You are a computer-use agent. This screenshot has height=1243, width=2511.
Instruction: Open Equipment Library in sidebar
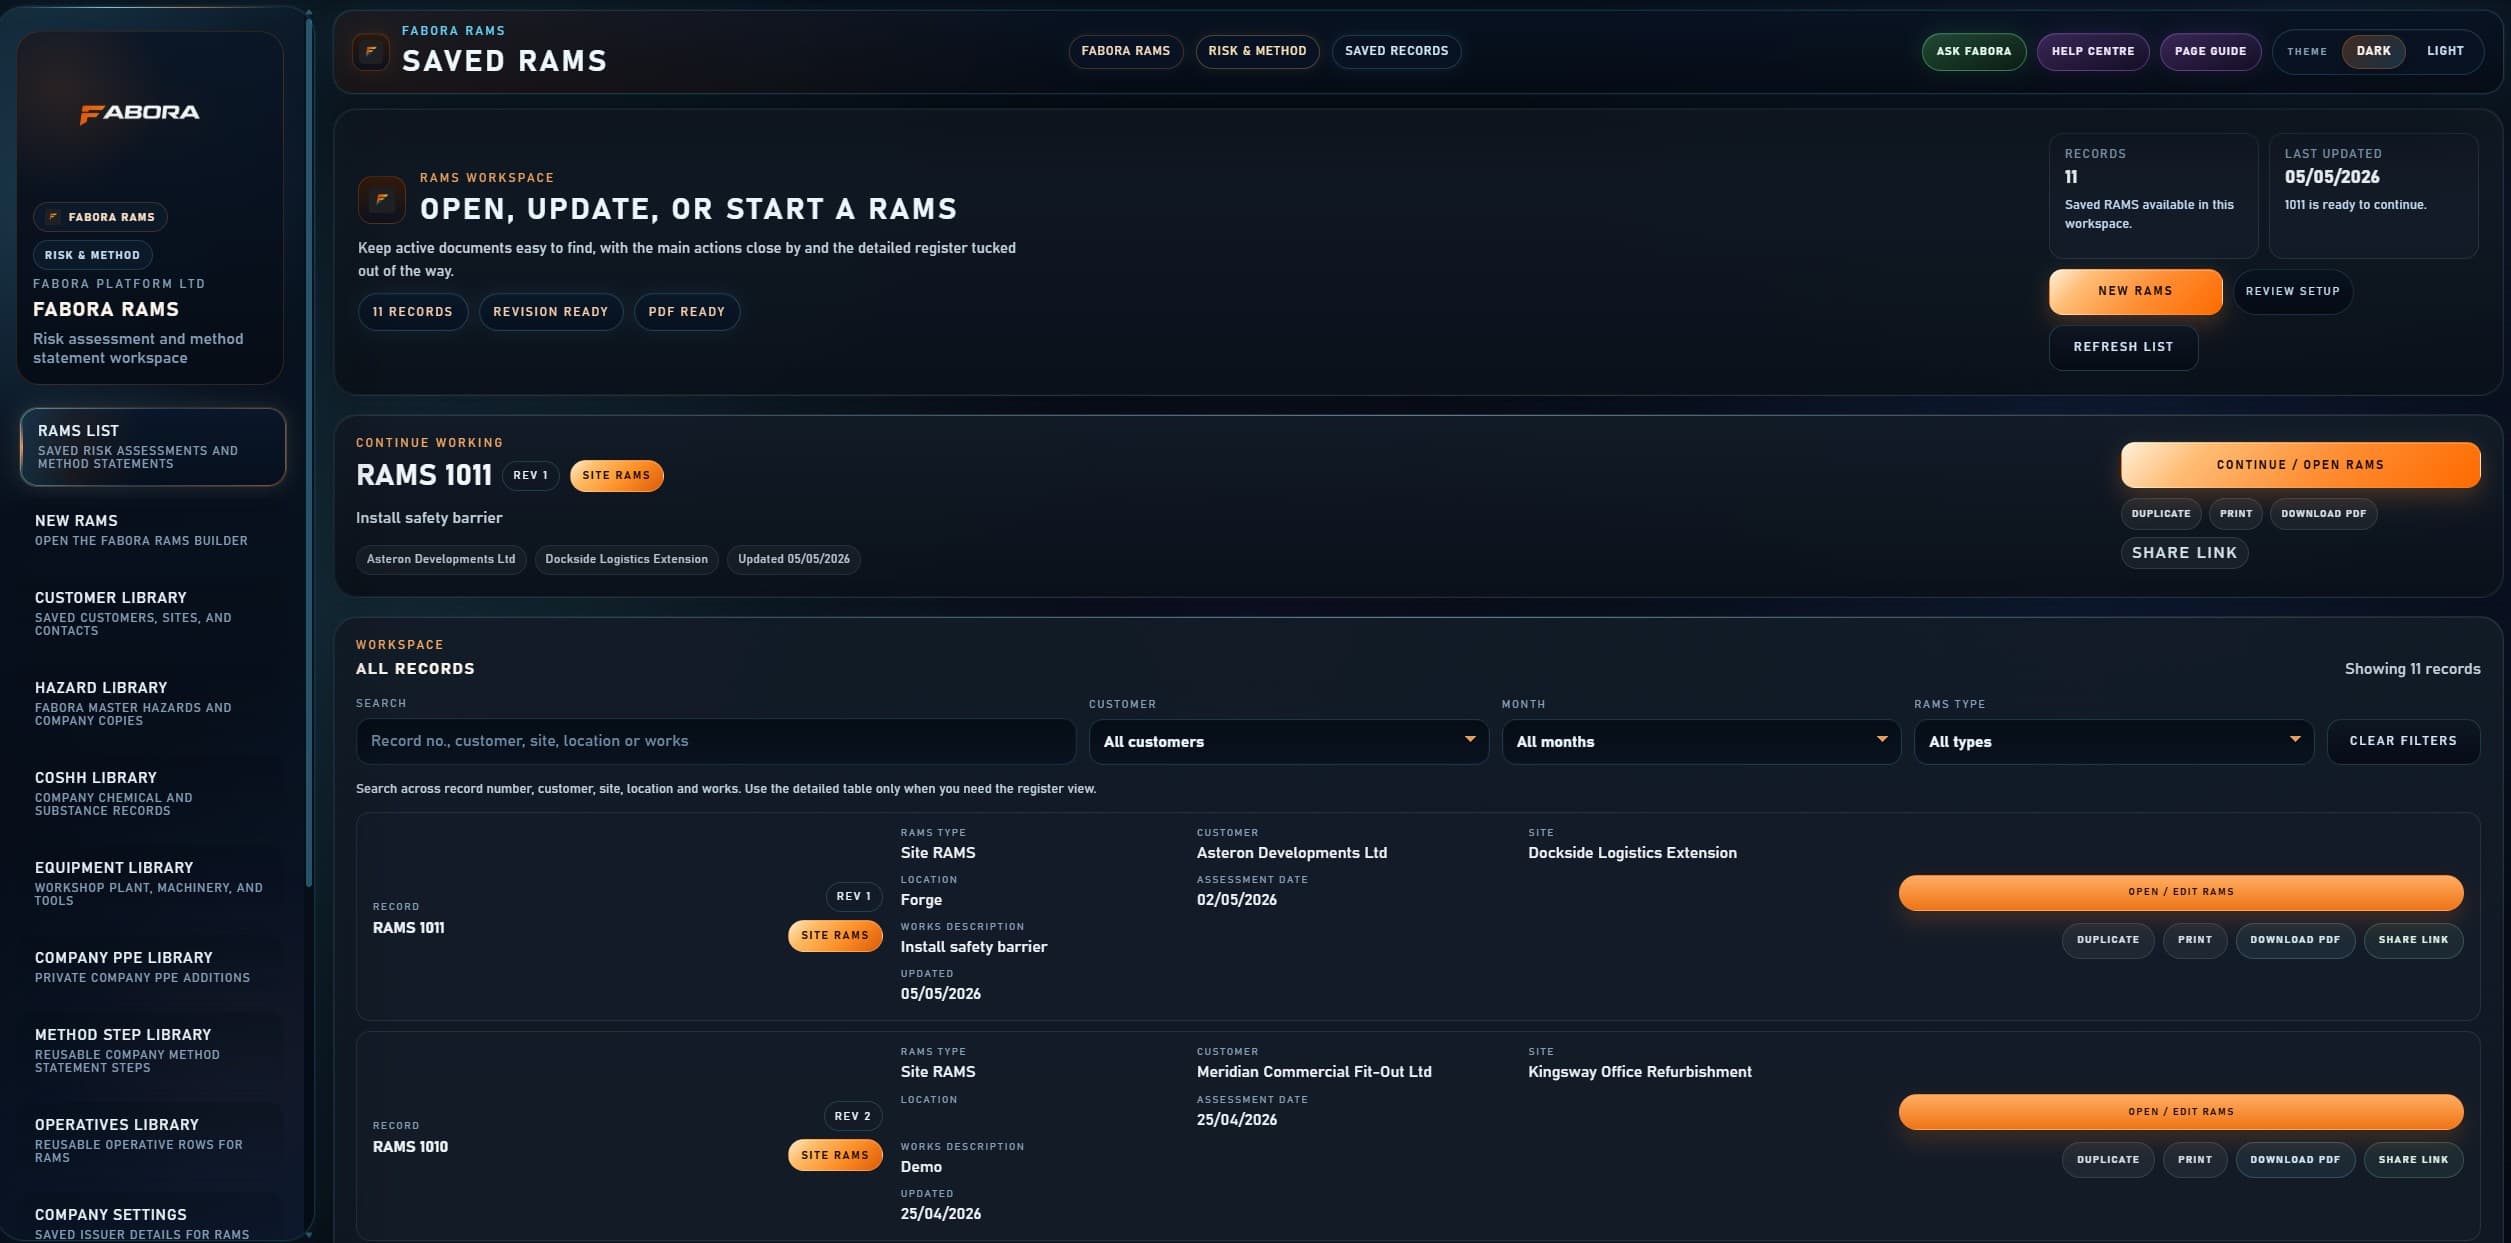click(x=153, y=883)
